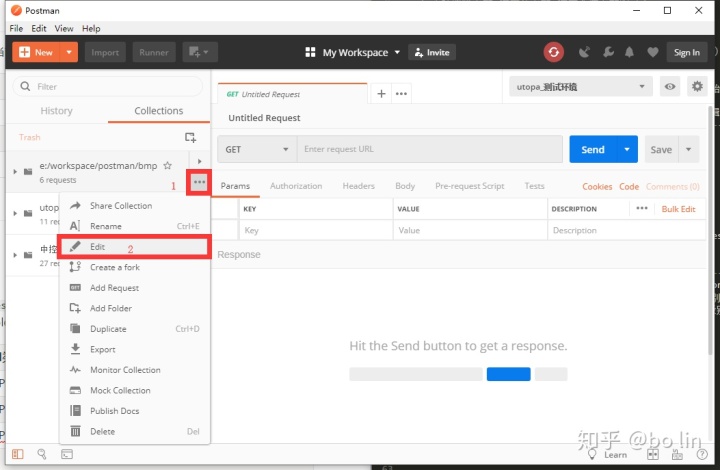Open the View menu

[x=64, y=28]
